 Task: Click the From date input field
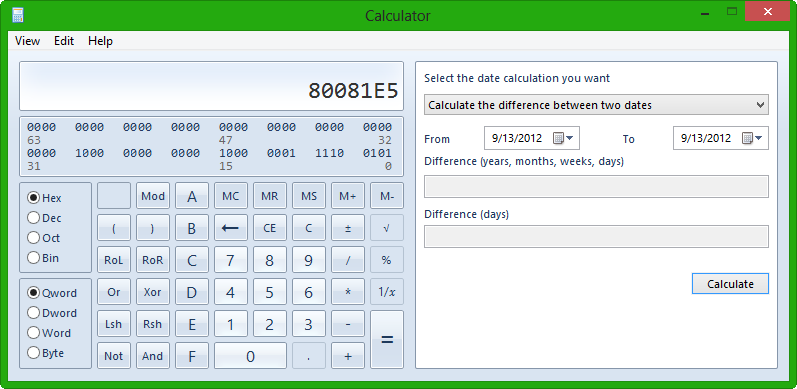[x=532, y=138]
